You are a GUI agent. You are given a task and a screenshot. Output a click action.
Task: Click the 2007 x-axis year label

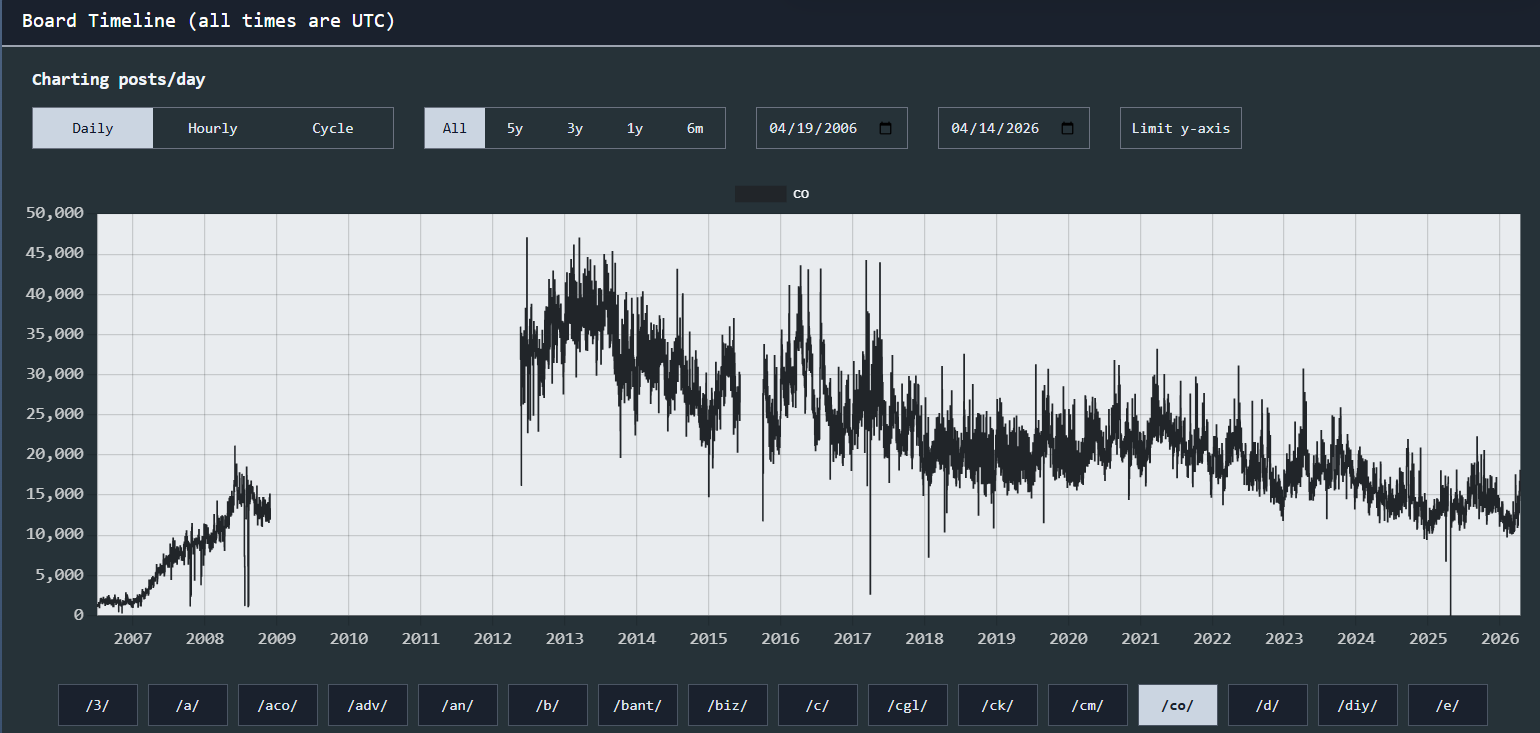coord(133,638)
